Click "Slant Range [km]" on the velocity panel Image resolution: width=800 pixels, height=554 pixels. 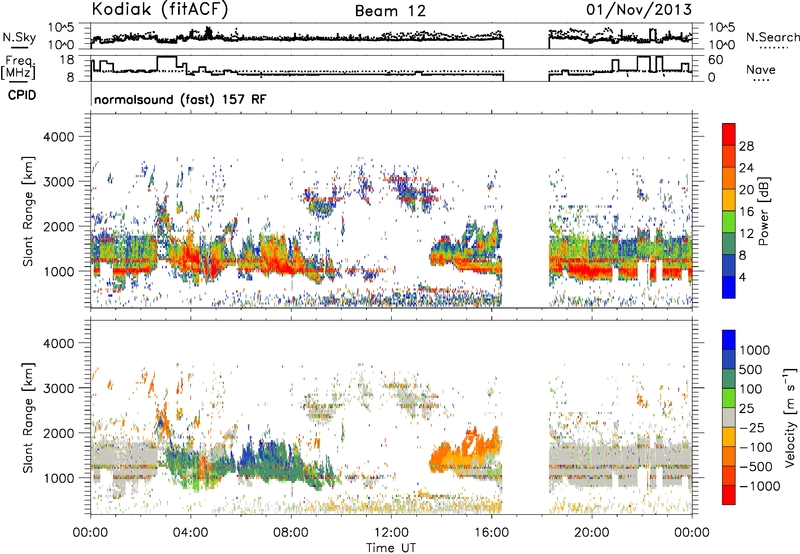[x=28, y=418]
